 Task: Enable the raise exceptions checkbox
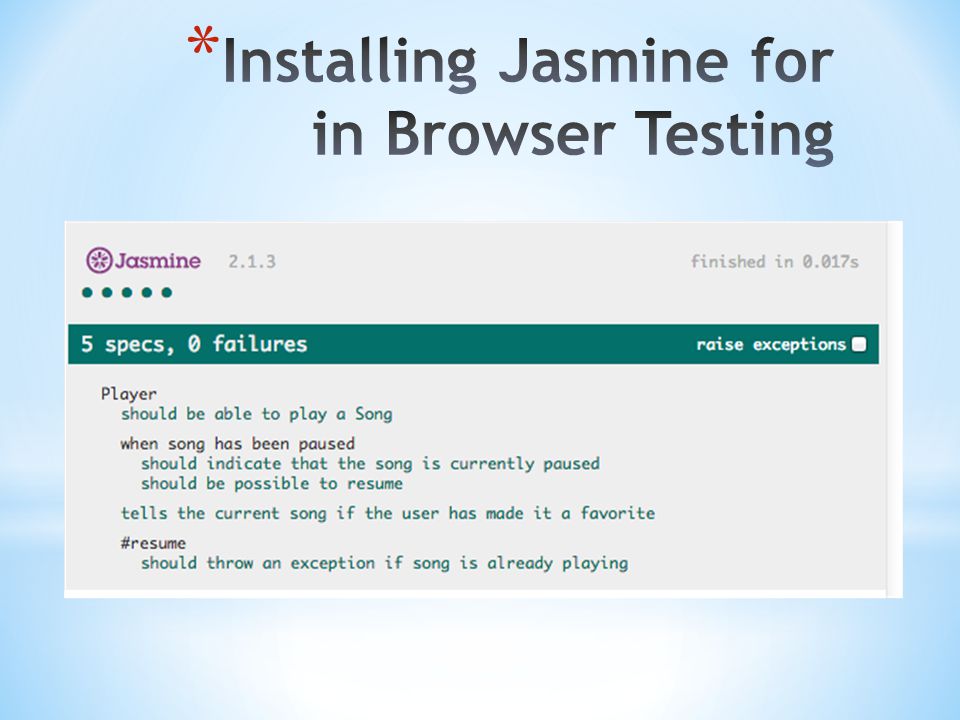coord(859,344)
